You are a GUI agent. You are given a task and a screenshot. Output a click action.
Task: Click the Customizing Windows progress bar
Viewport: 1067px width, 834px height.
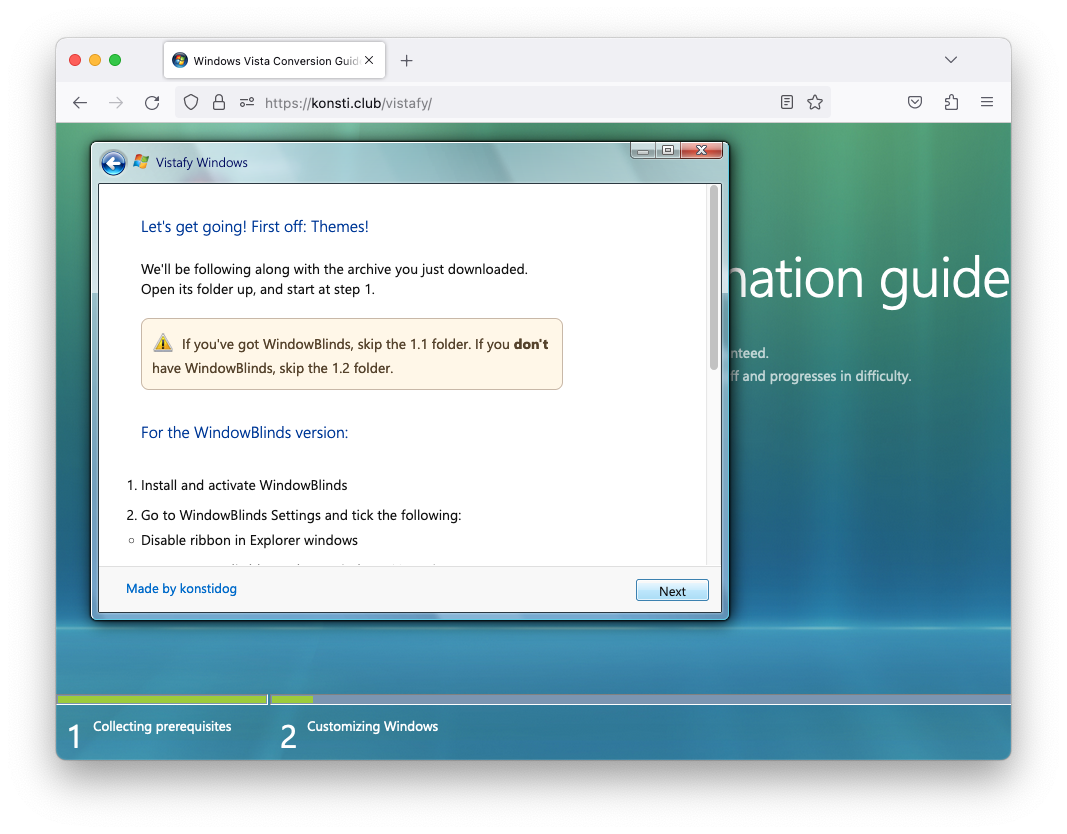pos(640,699)
